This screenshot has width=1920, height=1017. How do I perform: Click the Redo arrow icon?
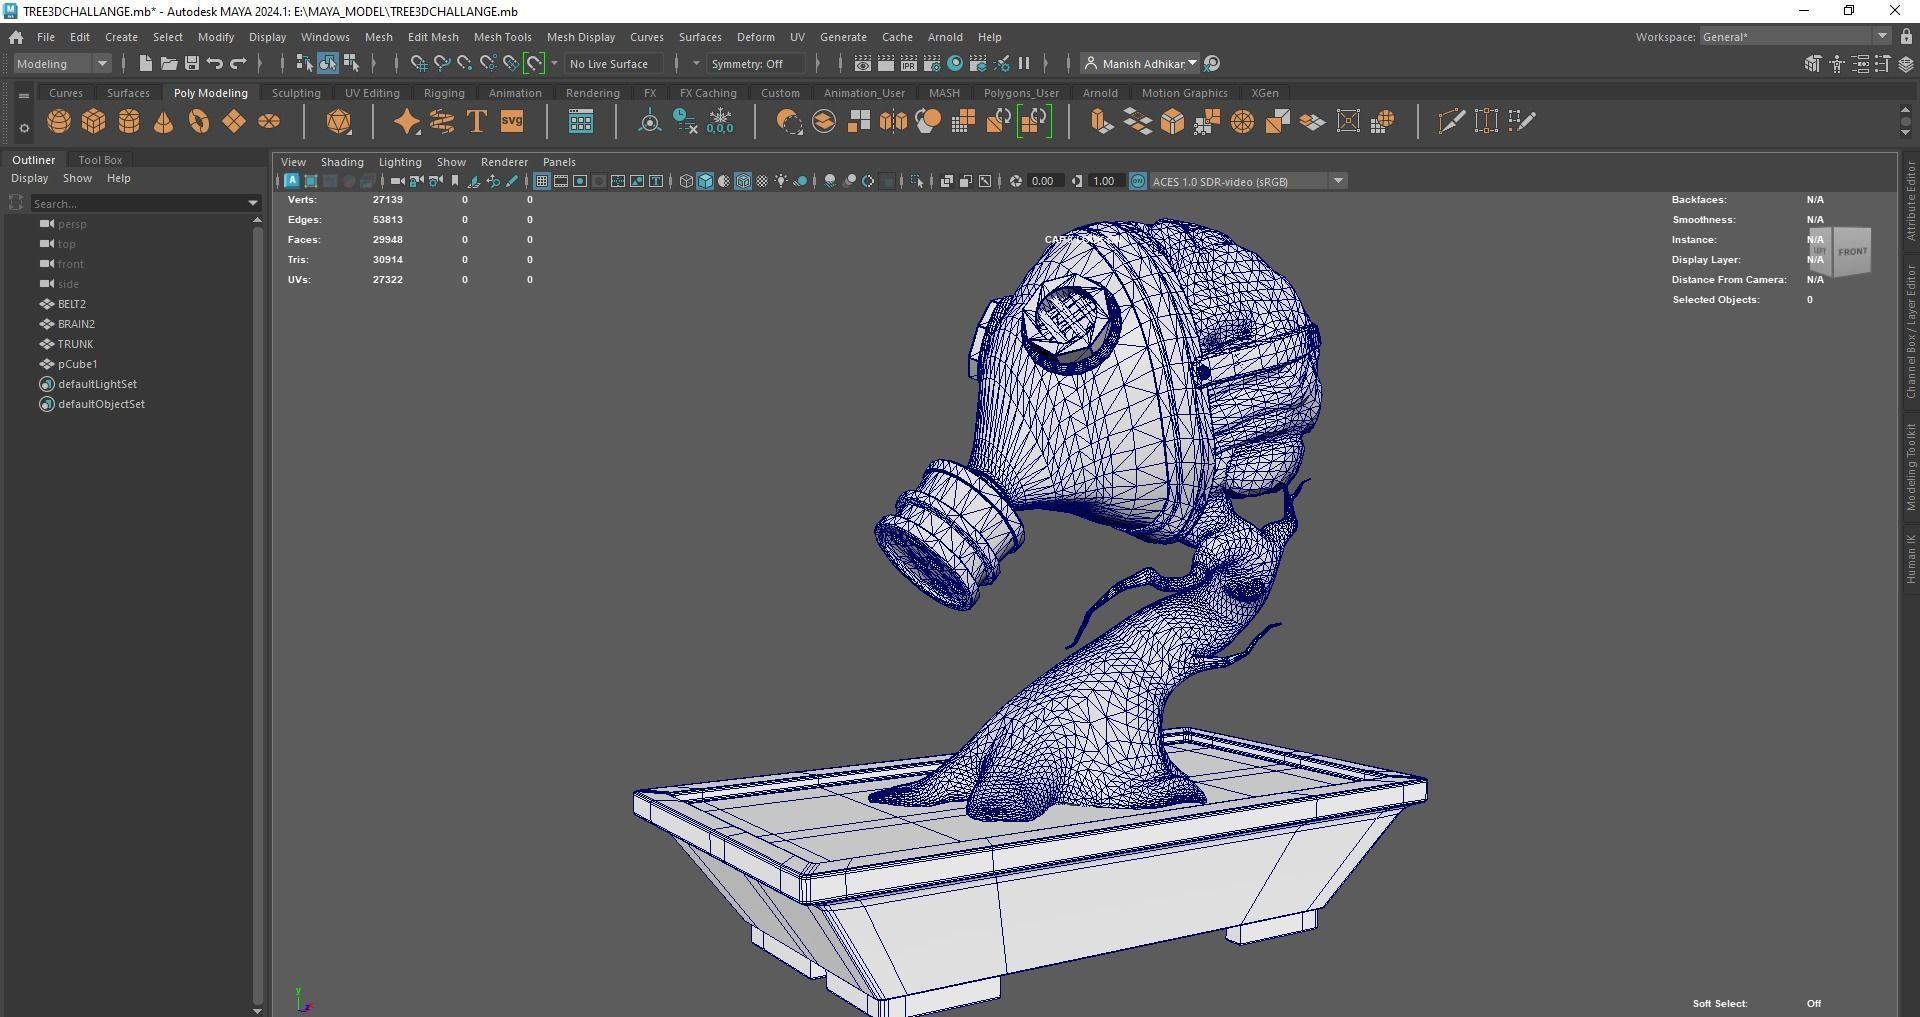point(238,64)
